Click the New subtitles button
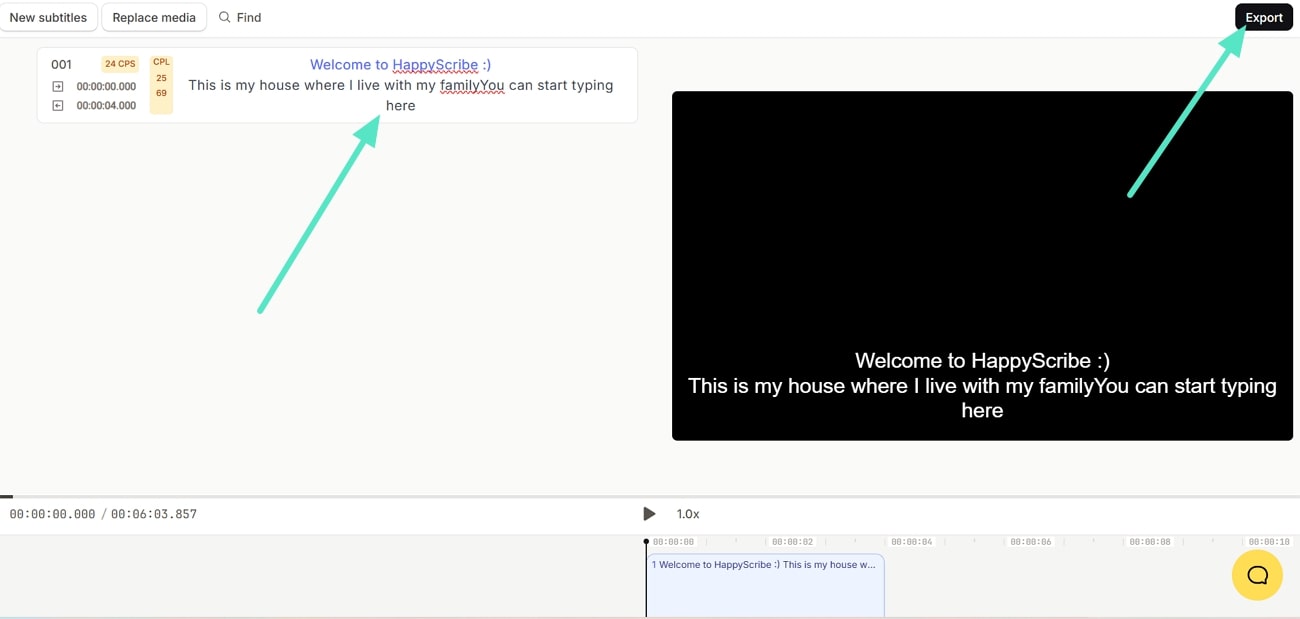Screen dimensions: 1300x619 [48, 17]
